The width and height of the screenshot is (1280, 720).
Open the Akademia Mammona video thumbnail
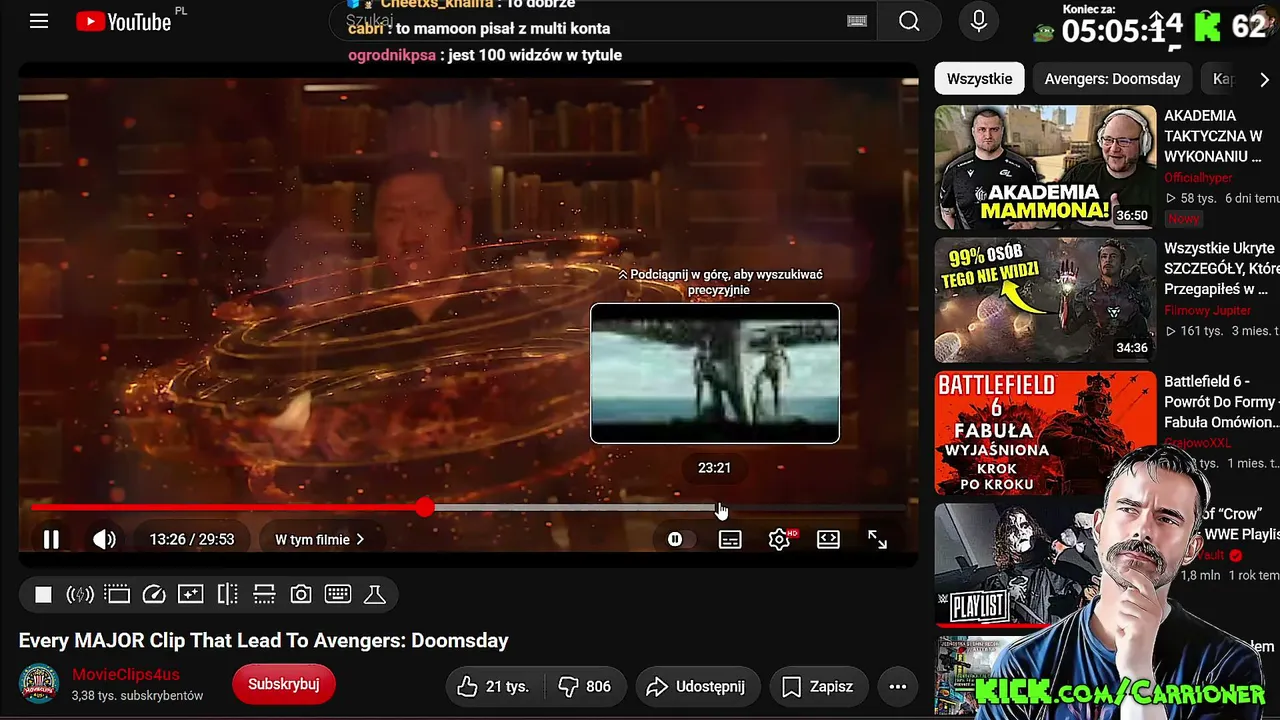tap(1045, 167)
